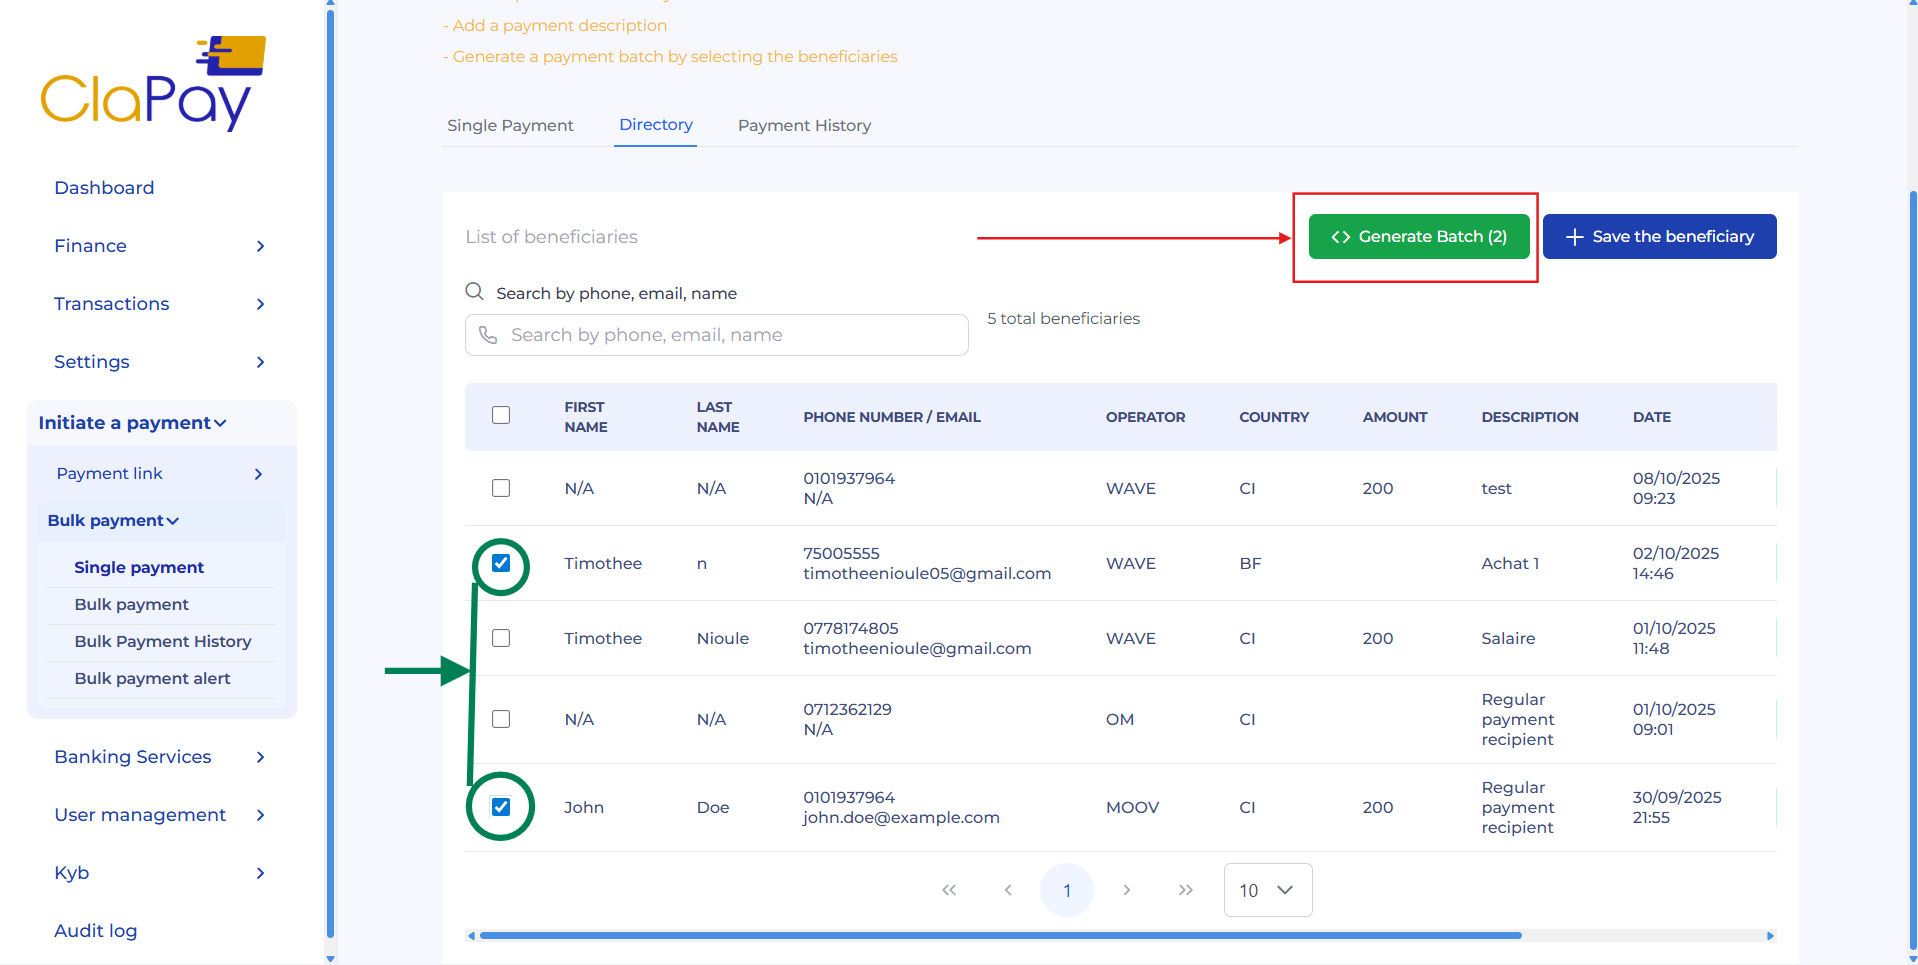This screenshot has height=965, width=1918.
Task: Check the Timothee Nioule row checkbox
Action: point(501,638)
